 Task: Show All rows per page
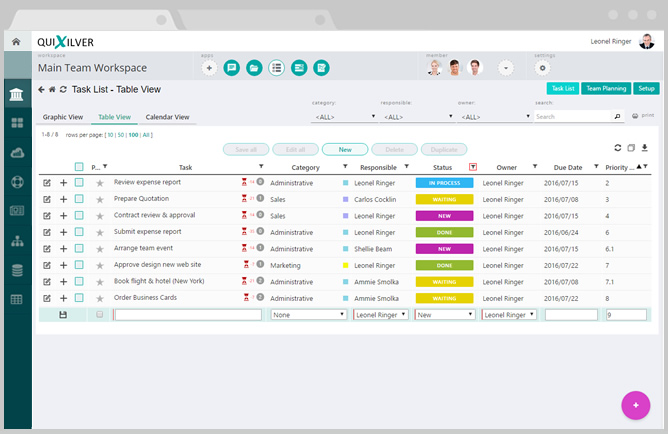point(146,135)
